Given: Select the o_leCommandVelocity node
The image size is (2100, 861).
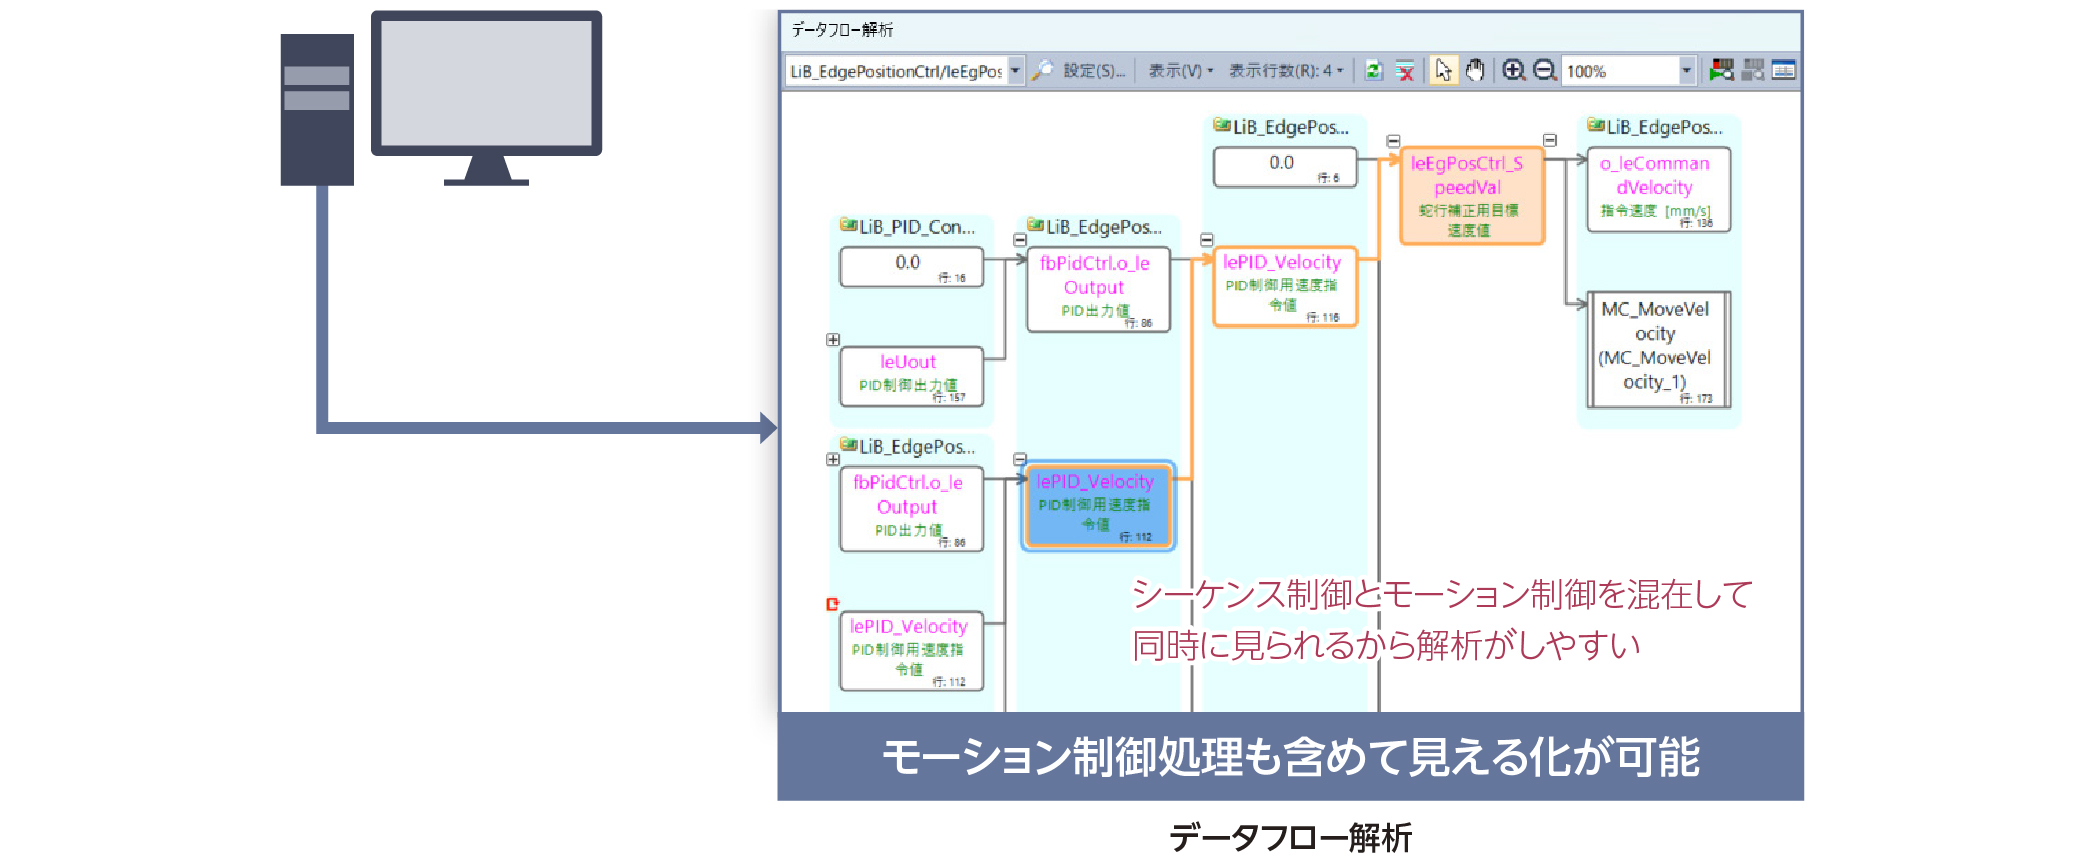Looking at the screenshot, I should coord(1656,188).
